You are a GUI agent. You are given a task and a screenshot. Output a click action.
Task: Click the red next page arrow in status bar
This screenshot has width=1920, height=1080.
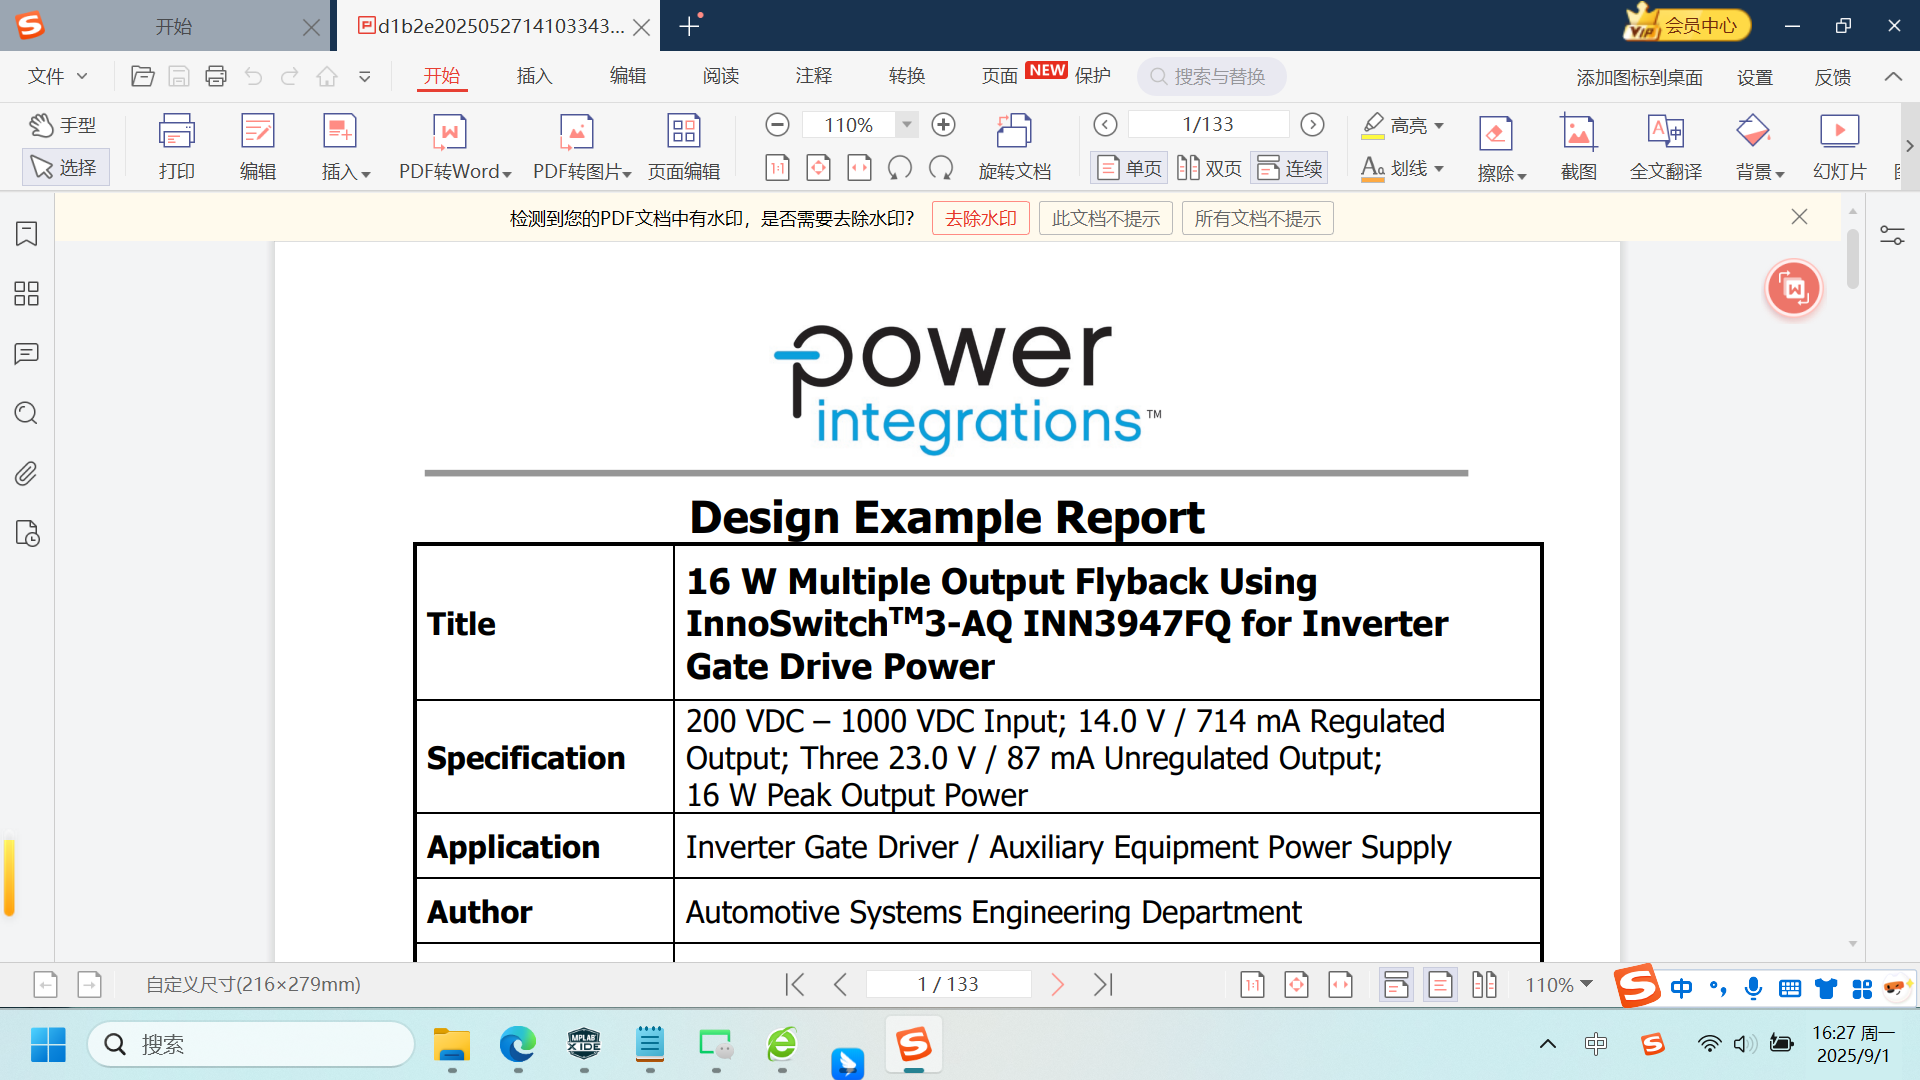(x=1057, y=985)
